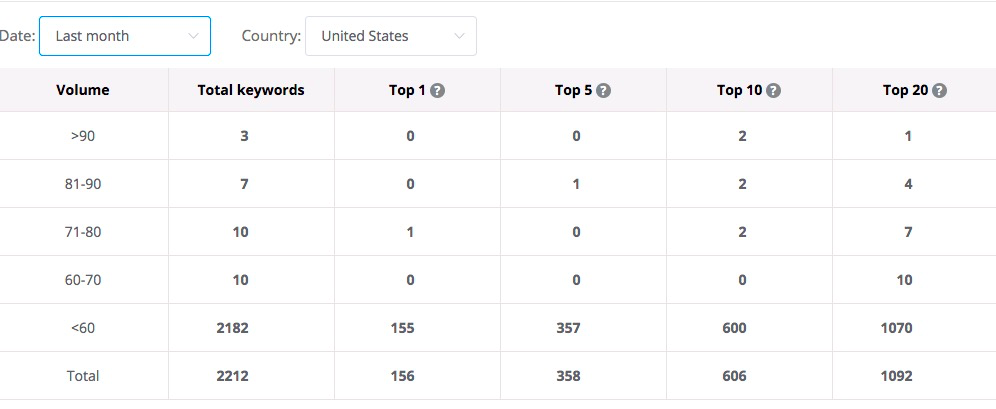This screenshot has width=996, height=409.
Task: Click the 155 value in Top 1
Action: [403, 328]
